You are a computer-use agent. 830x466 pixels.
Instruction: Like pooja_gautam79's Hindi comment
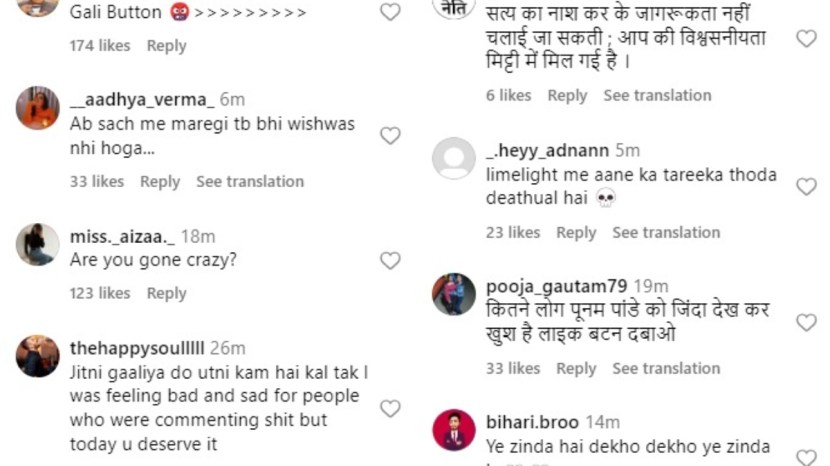[x=806, y=322]
